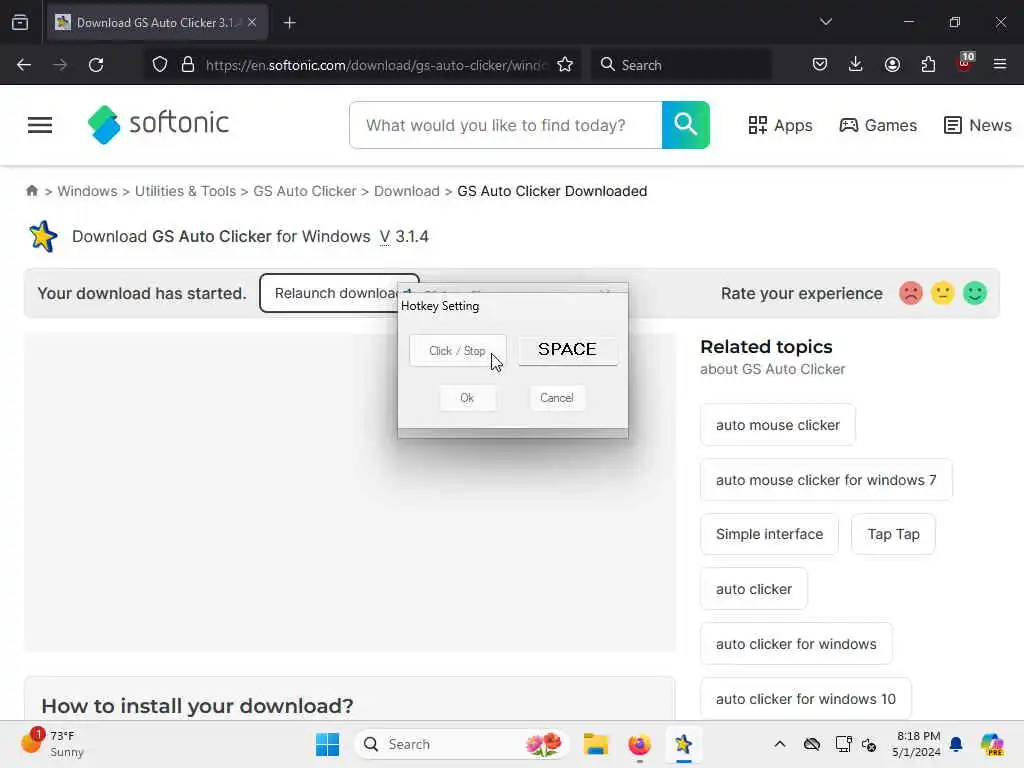Open the Softonic hamburger menu
1024x768 pixels.
click(x=40, y=125)
